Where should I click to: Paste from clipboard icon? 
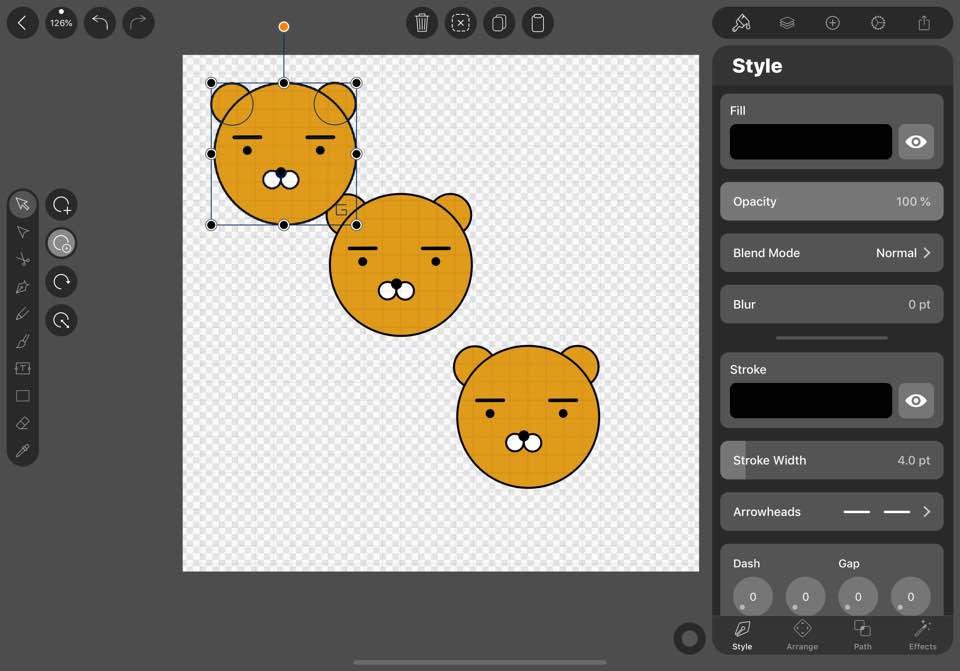538,23
